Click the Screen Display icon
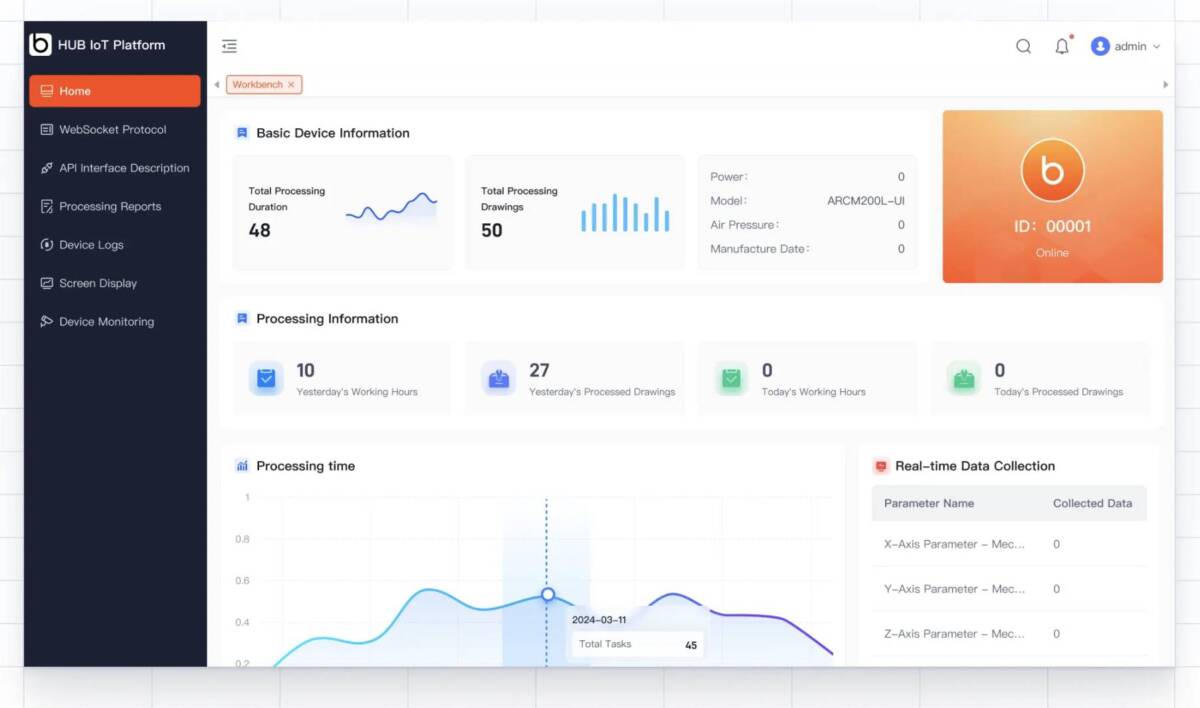1200x708 pixels. click(x=46, y=283)
